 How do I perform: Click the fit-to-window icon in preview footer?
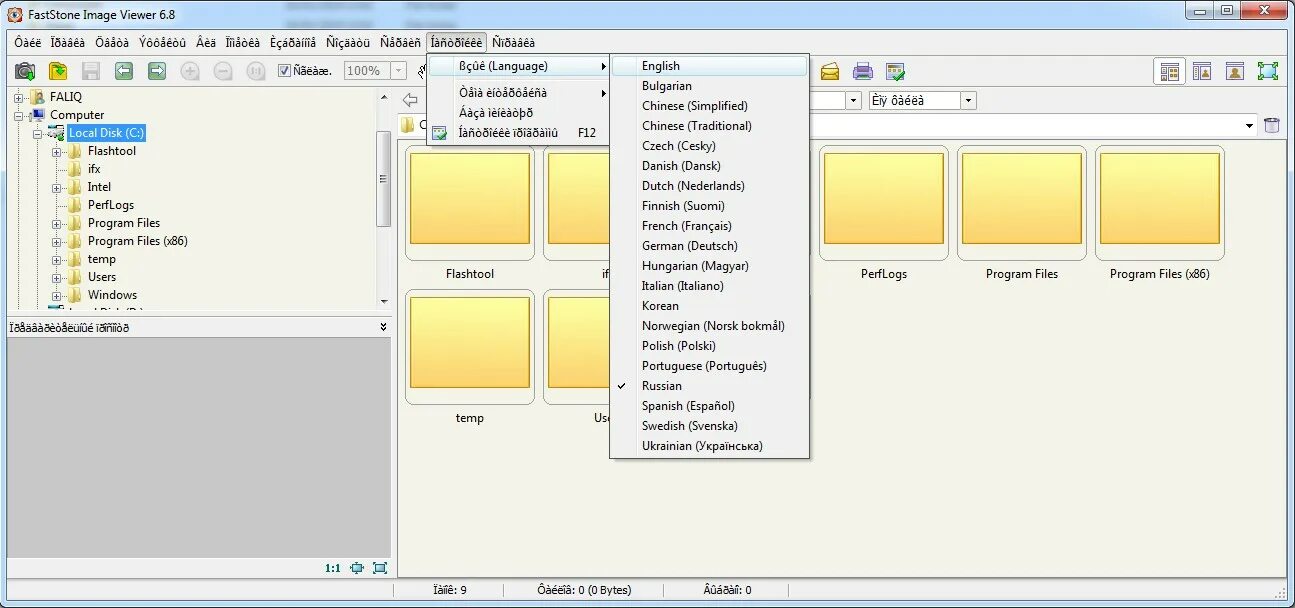357,568
